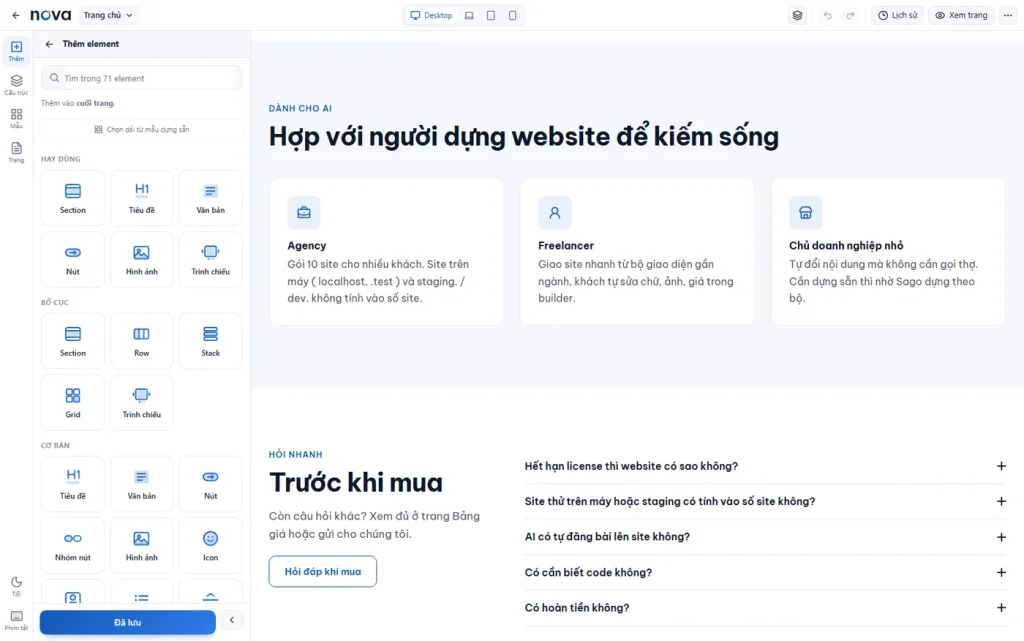Click Chọn dải từ mẫu dựng sẵn
Viewport: 1024px width, 641px height.
(x=142, y=129)
